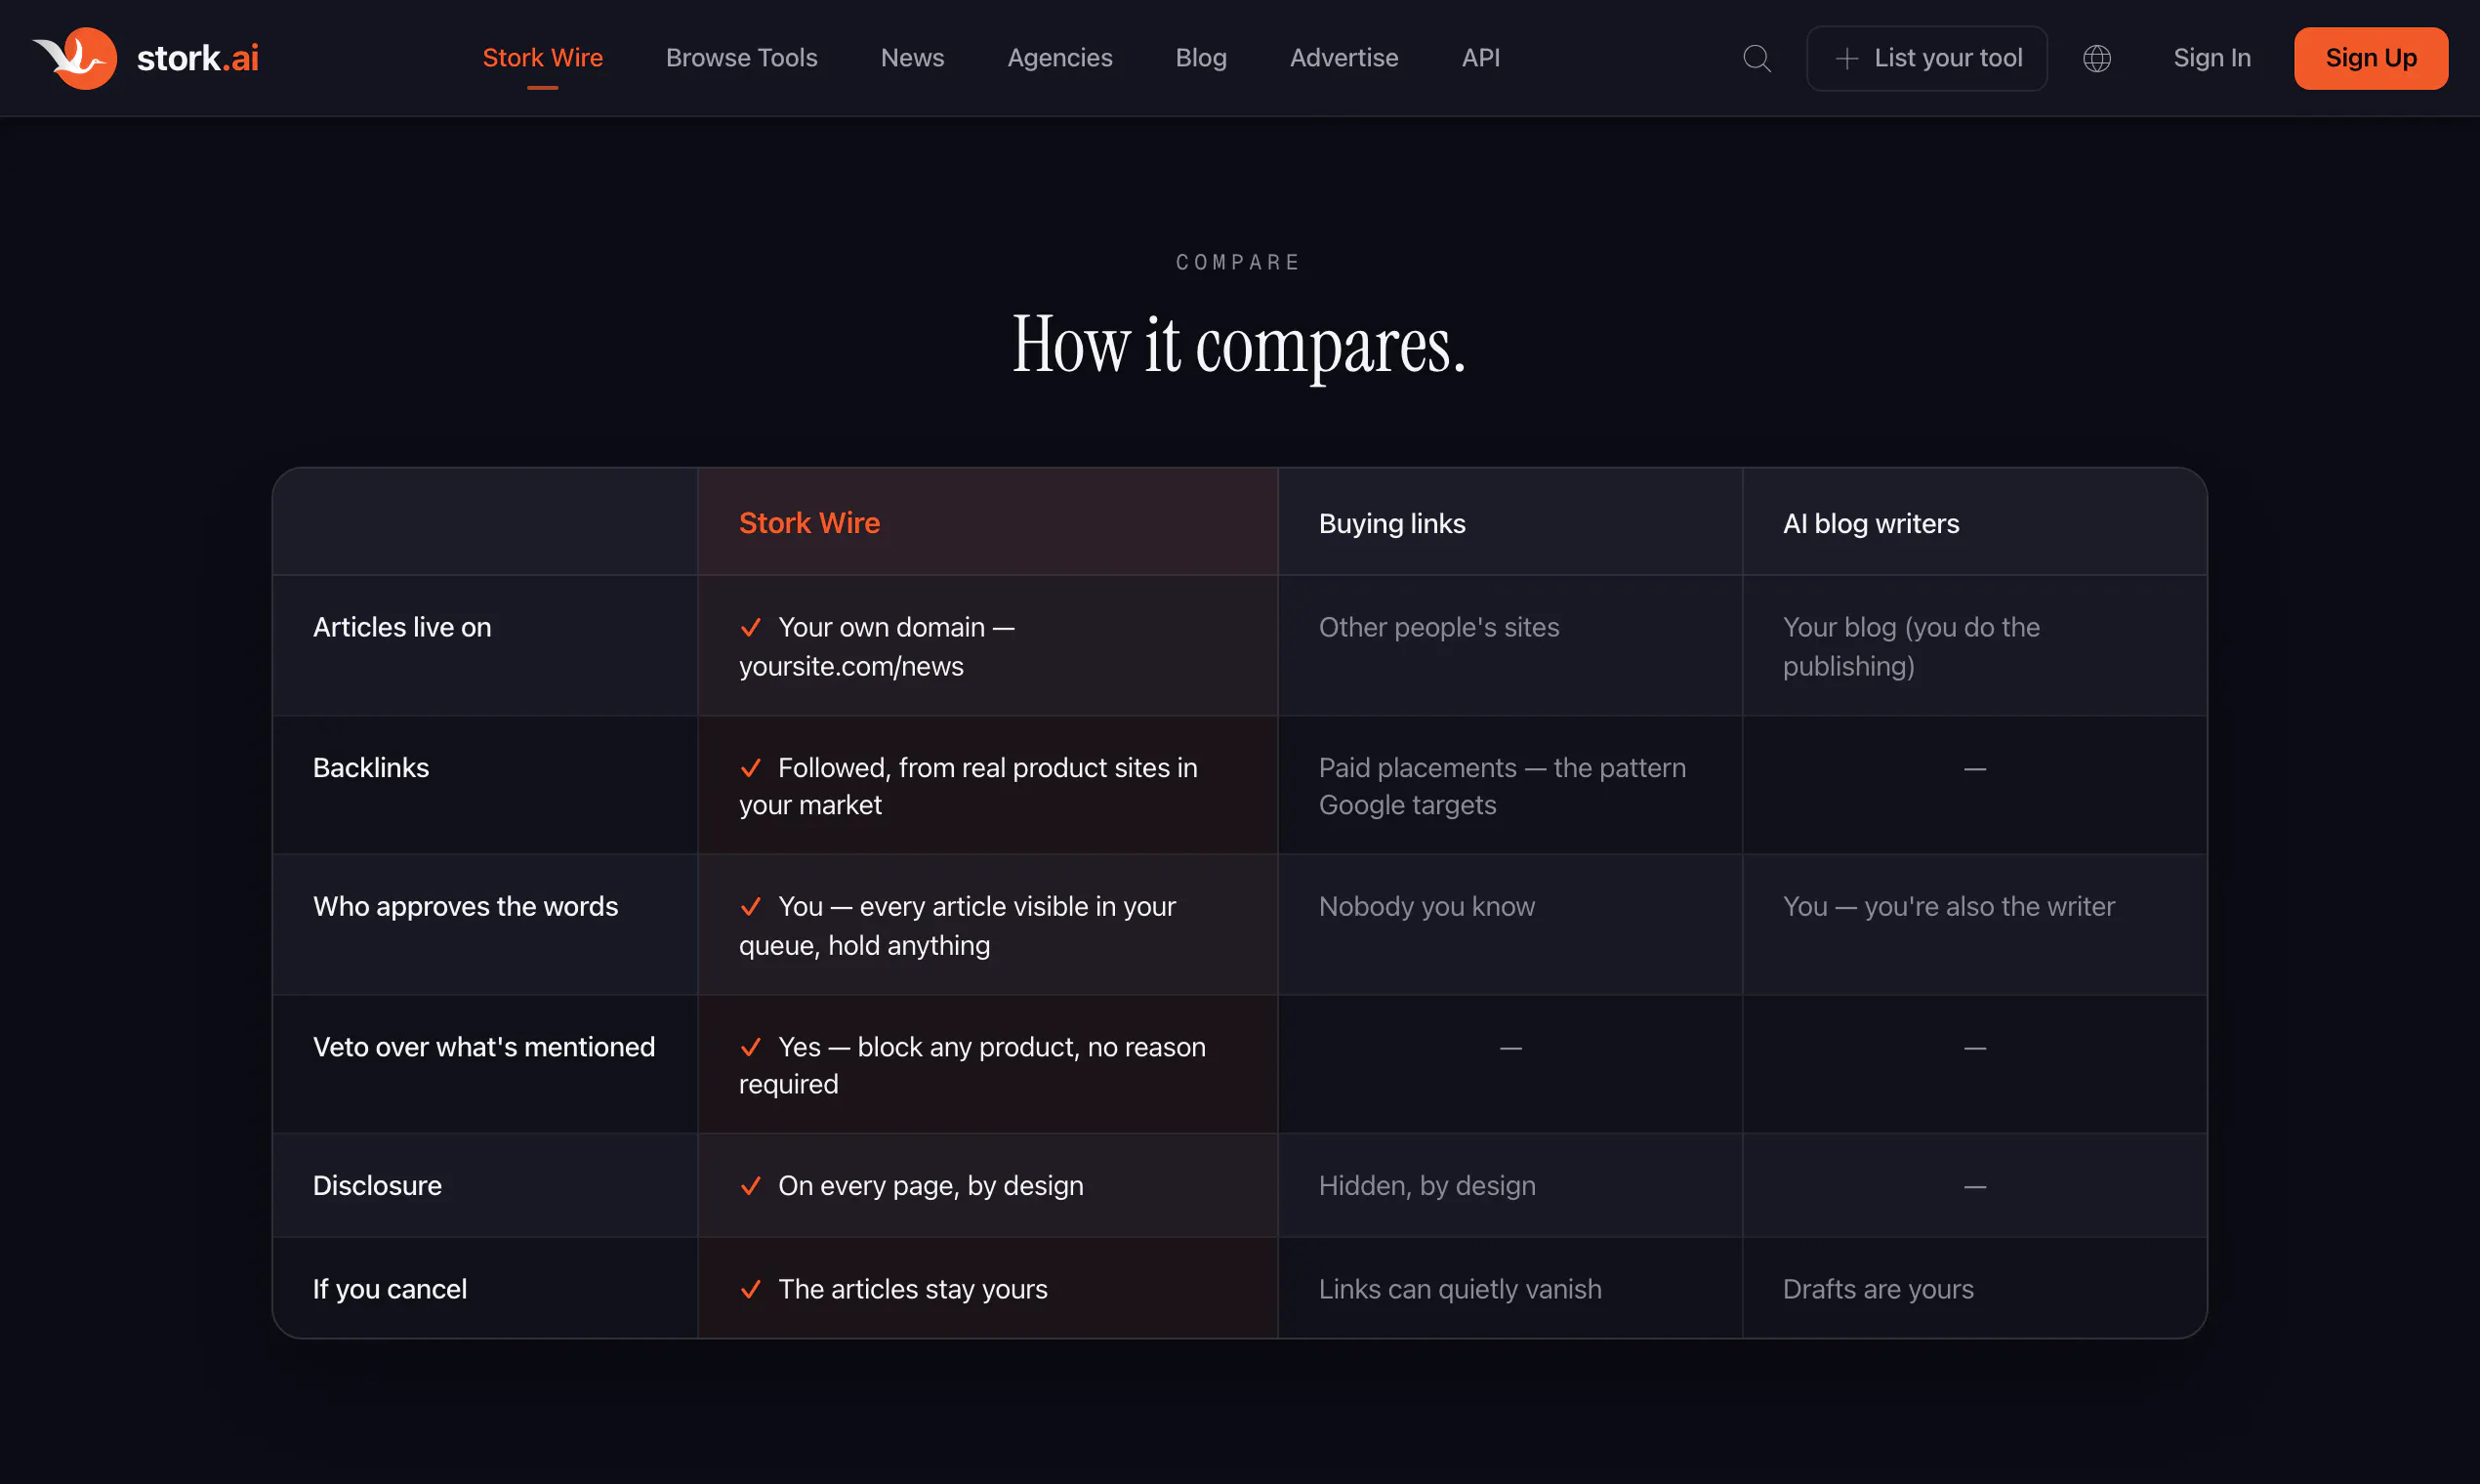Click the checkmark in the Disclosure row
Viewport: 2480px width, 1484px height.
pos(750,1186)
